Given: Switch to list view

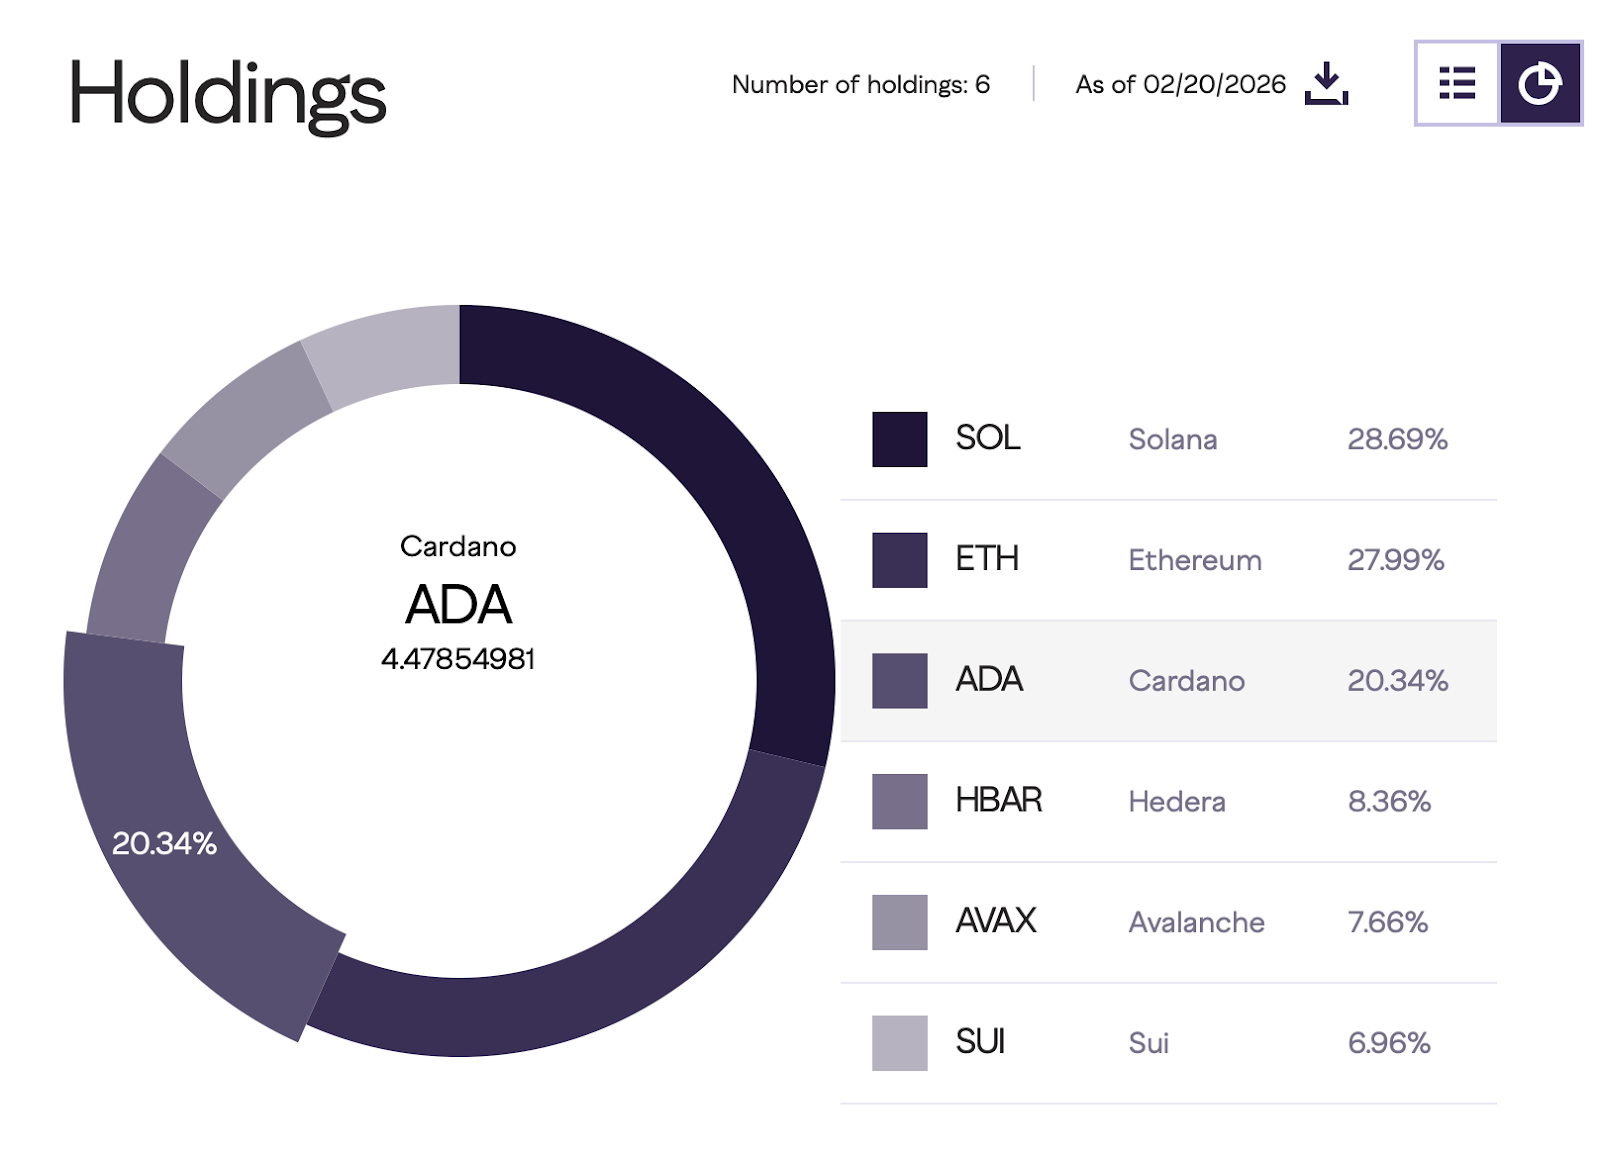Looking at the screenshot, I should (1457, 83).
